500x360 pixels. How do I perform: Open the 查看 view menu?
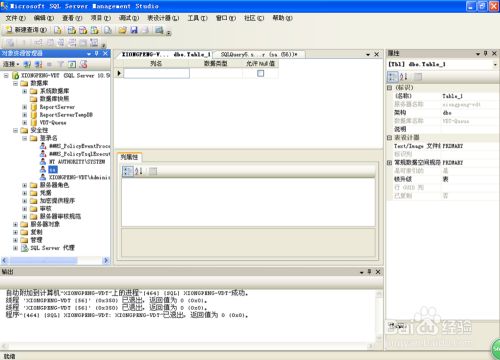pos(72,18)
